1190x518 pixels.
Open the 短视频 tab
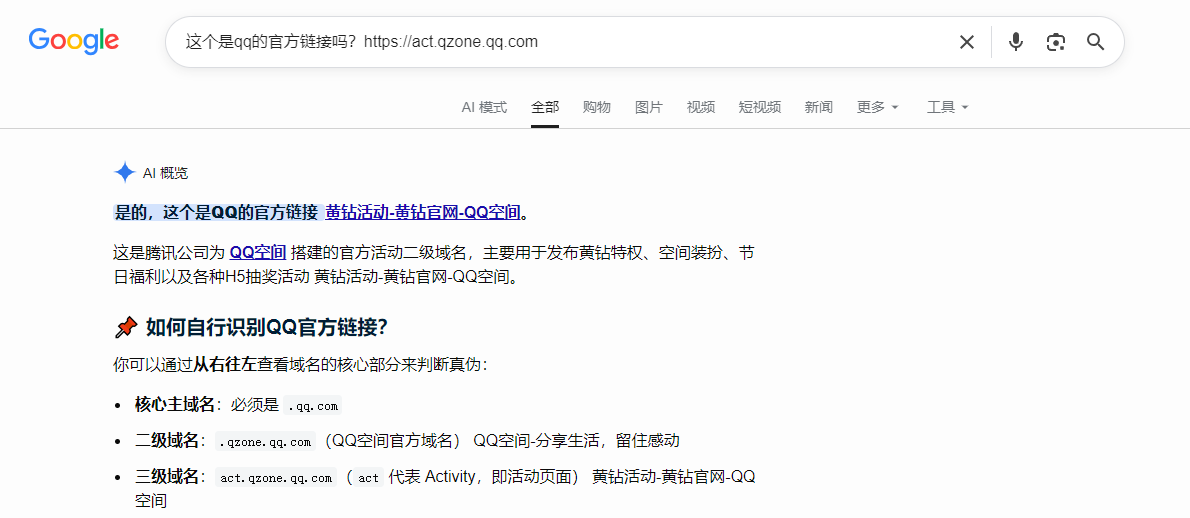pos(760,107)
